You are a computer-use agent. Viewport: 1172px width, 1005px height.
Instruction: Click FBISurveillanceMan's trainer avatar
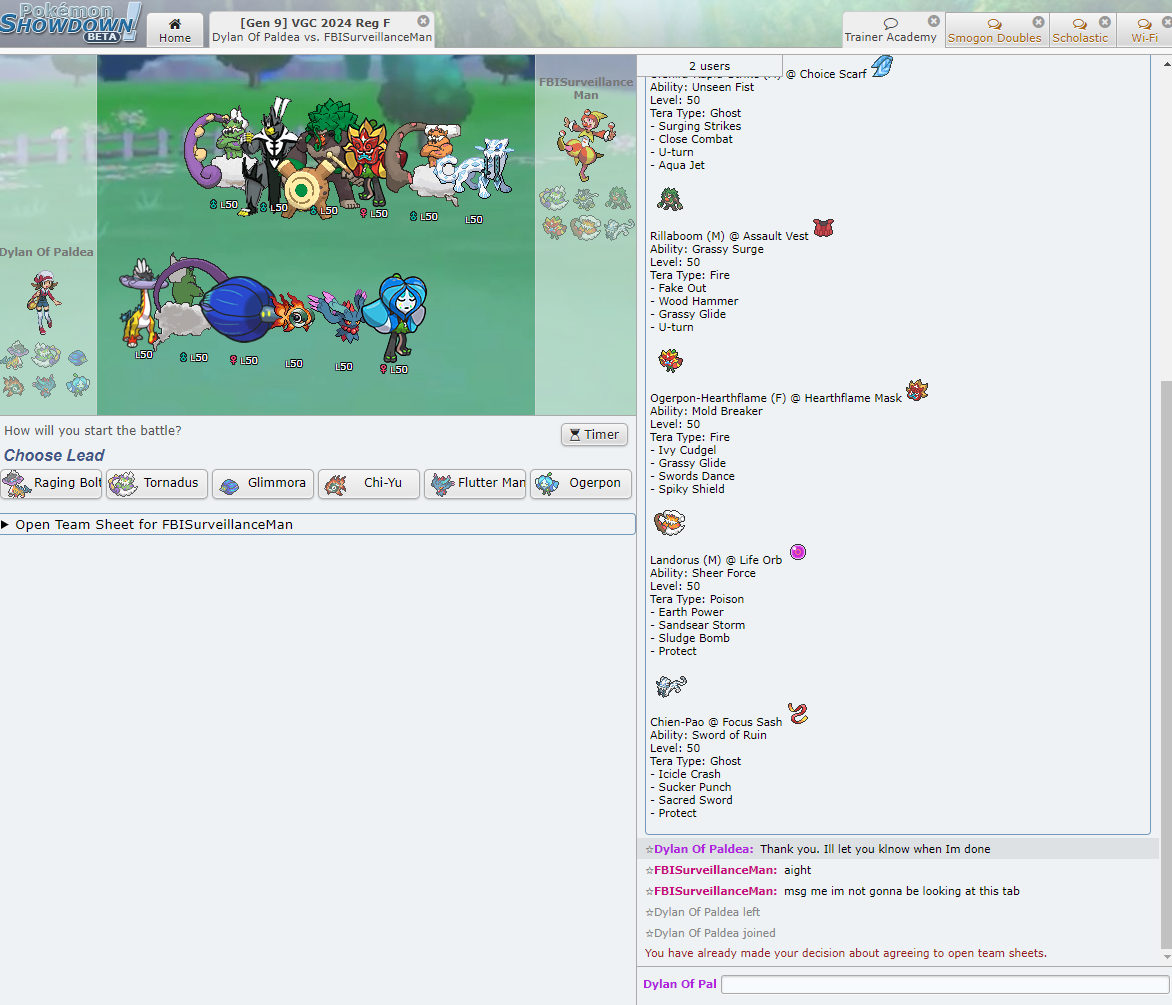pos(587,144)
